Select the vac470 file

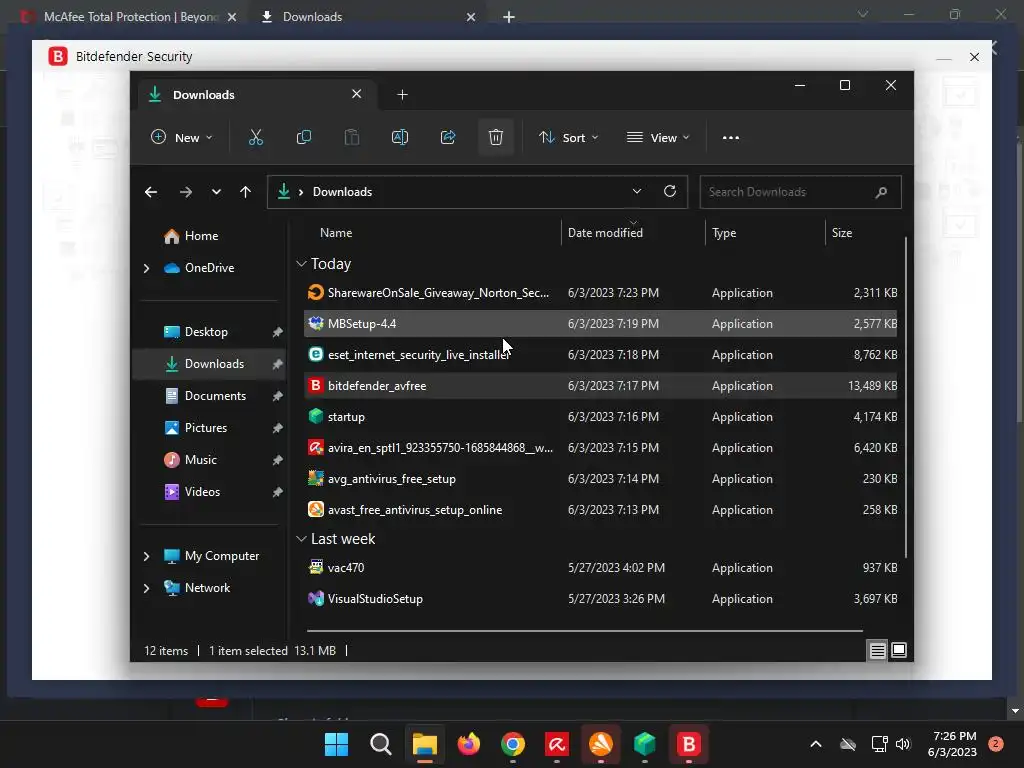tap(600, 568)
